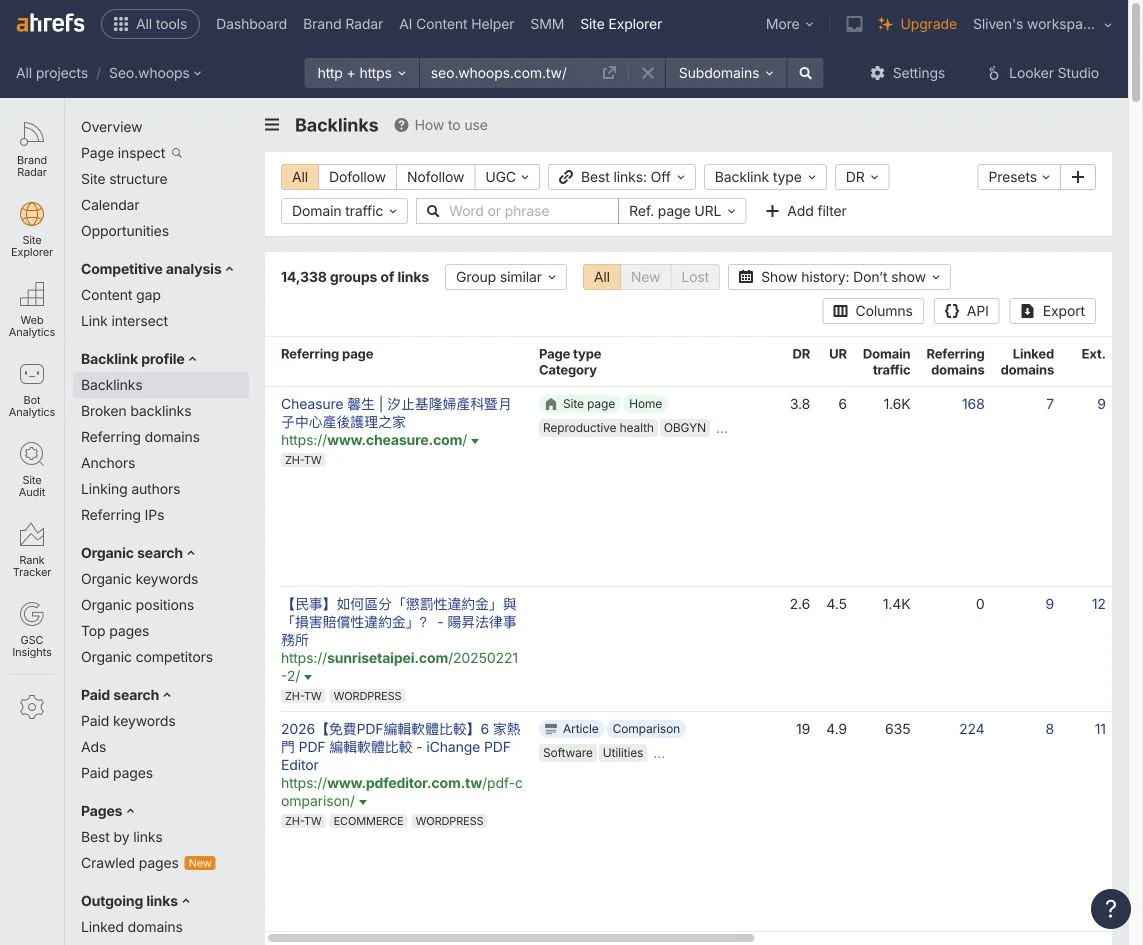Viewport: 1143px width, 945px height.
Task: Open the Ref. page URL dropdown
Action: pos(682,211)
